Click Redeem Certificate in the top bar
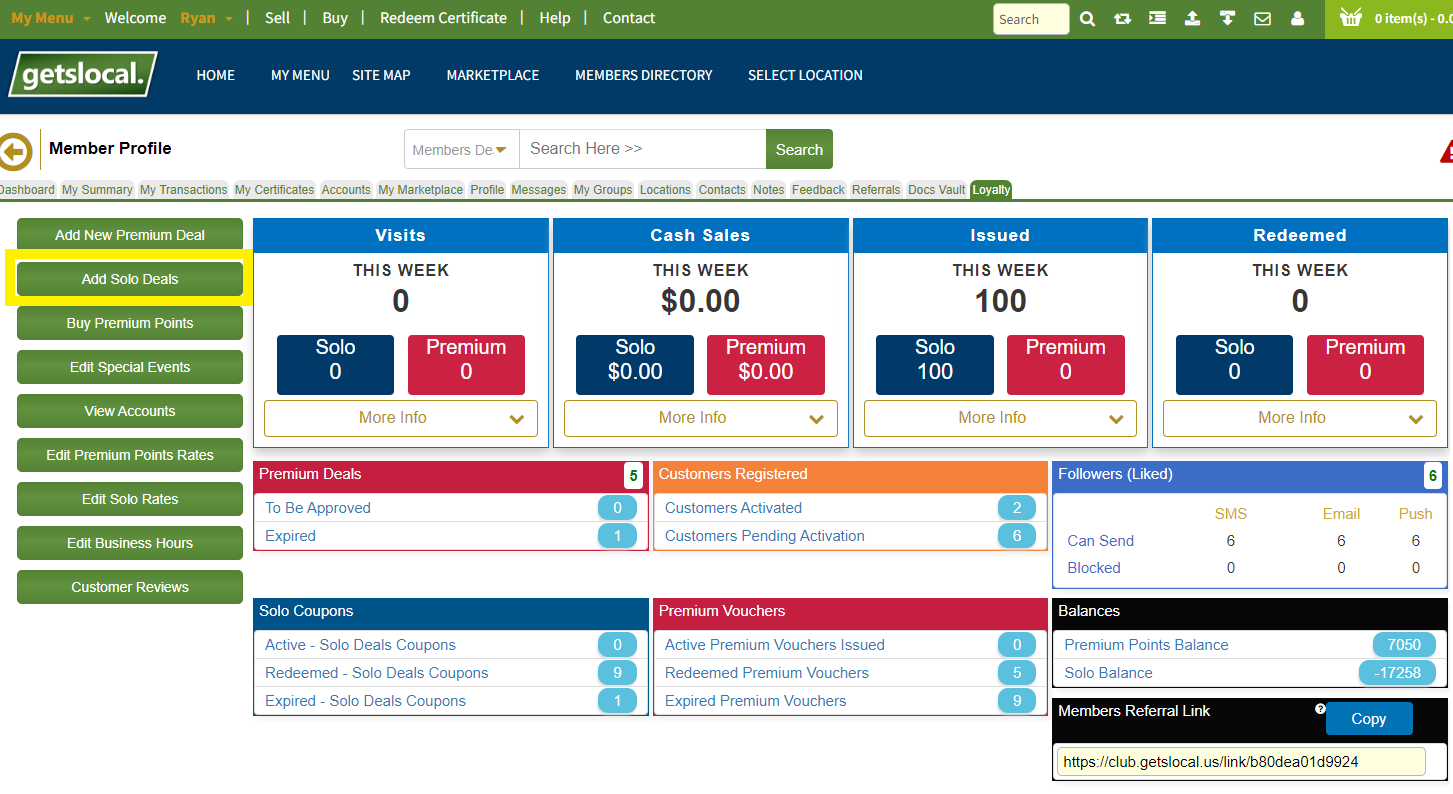The width and height of the screenshot is (1453, 794). click(x=444, y=18)
